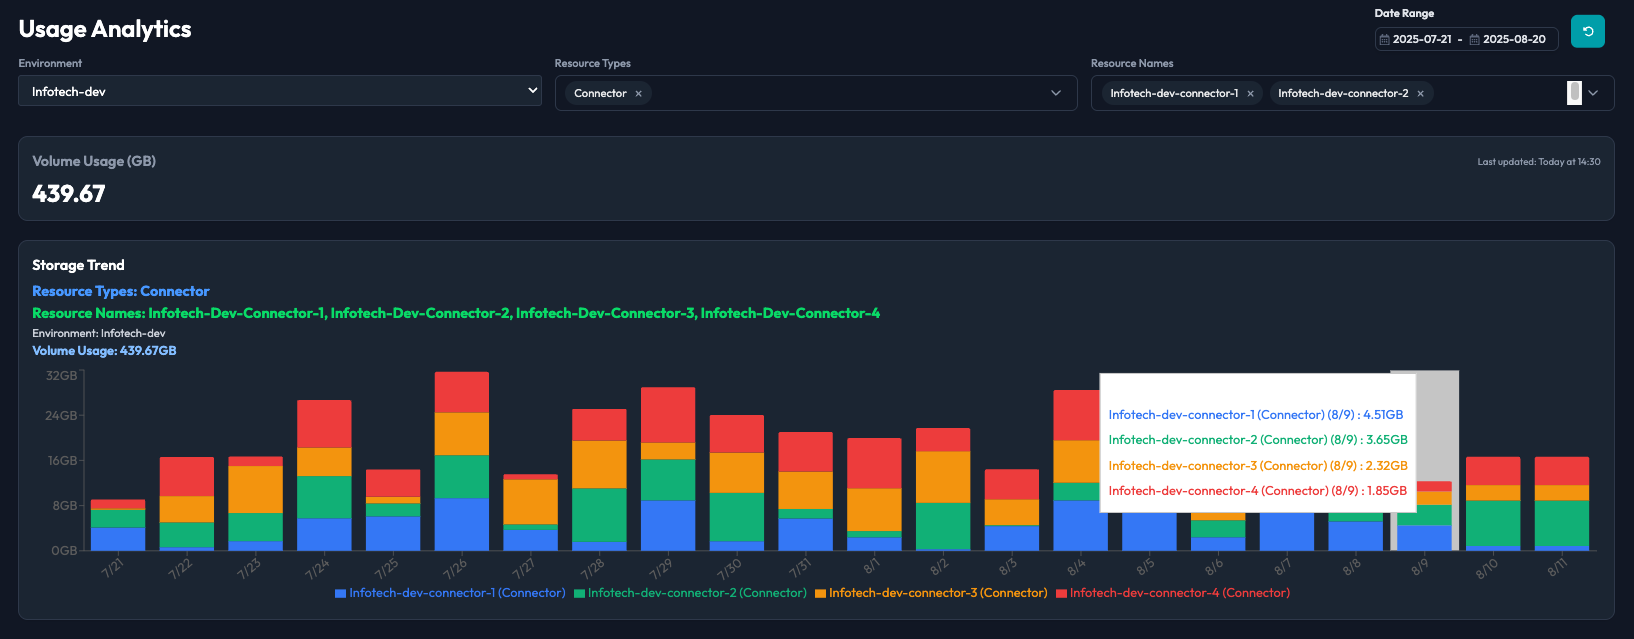The width and height of the screenshot is (1634, 639).
Task: Click the green segment of the 8/10 bar
Action: tap(1493, 523)
